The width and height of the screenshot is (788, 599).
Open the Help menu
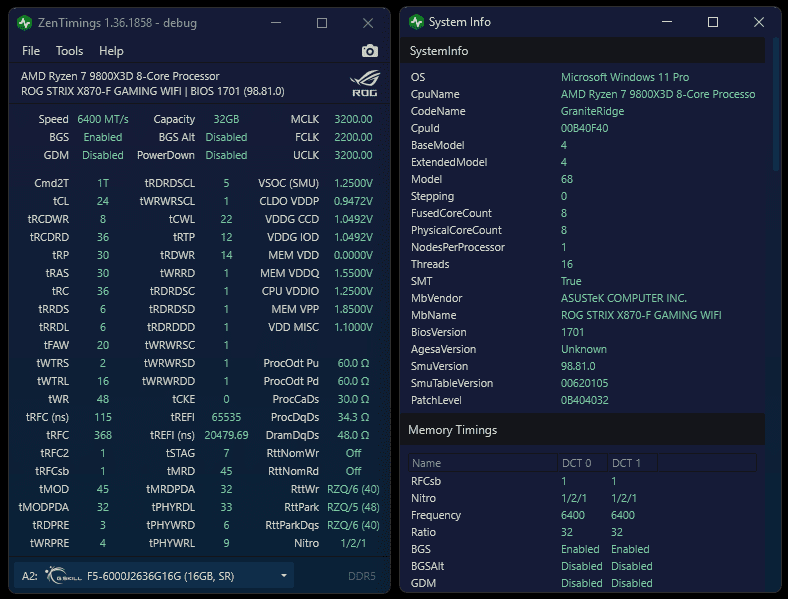tap(111, 51)
